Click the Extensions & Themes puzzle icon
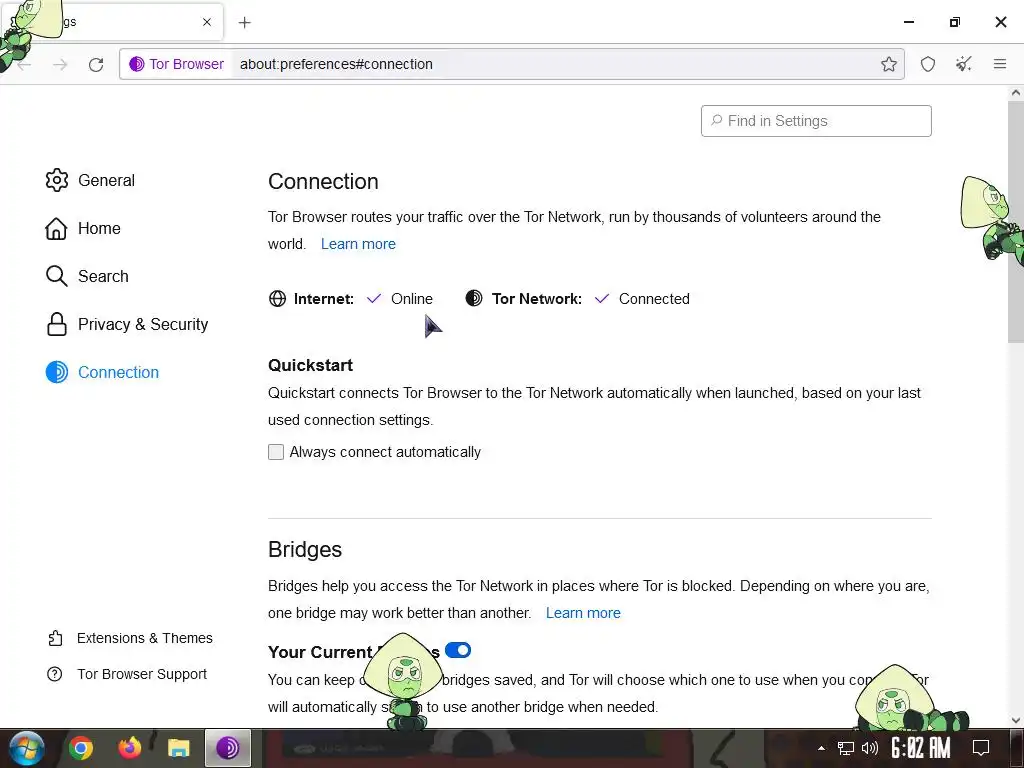1024x768 pixels. point(56,638)
